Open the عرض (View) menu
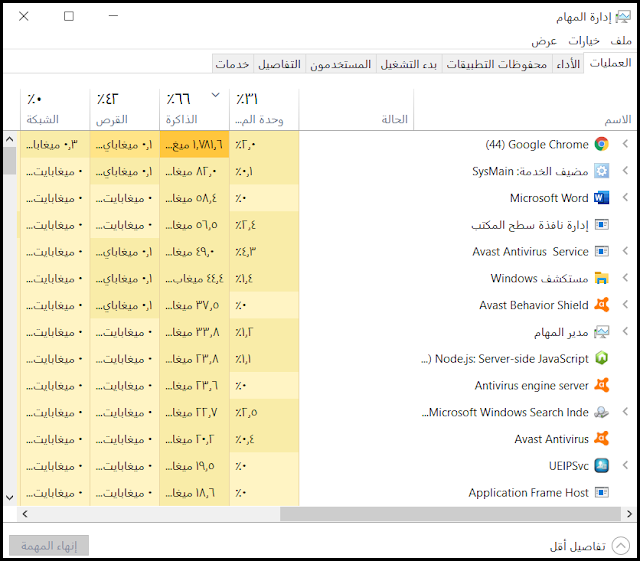Viewport: 640px width, 561px height. coord(544,41)
